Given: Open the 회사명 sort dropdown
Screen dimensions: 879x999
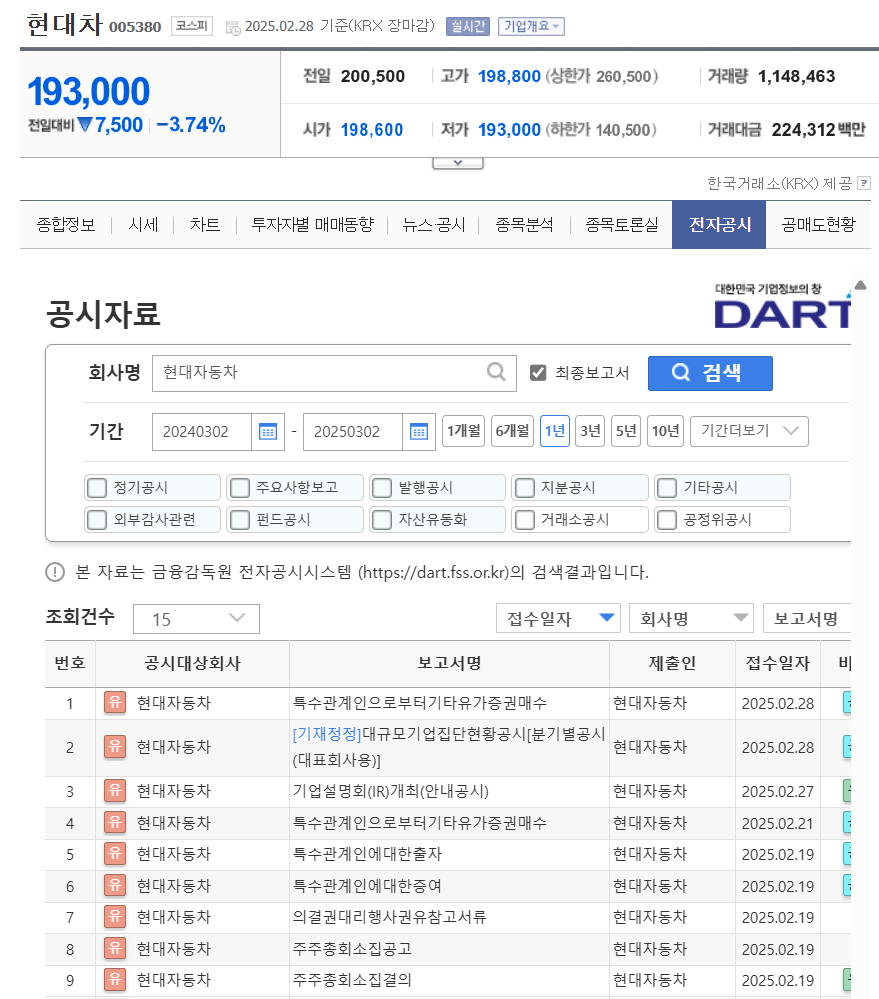Looking at the screenshot, I should pos(691,618).
